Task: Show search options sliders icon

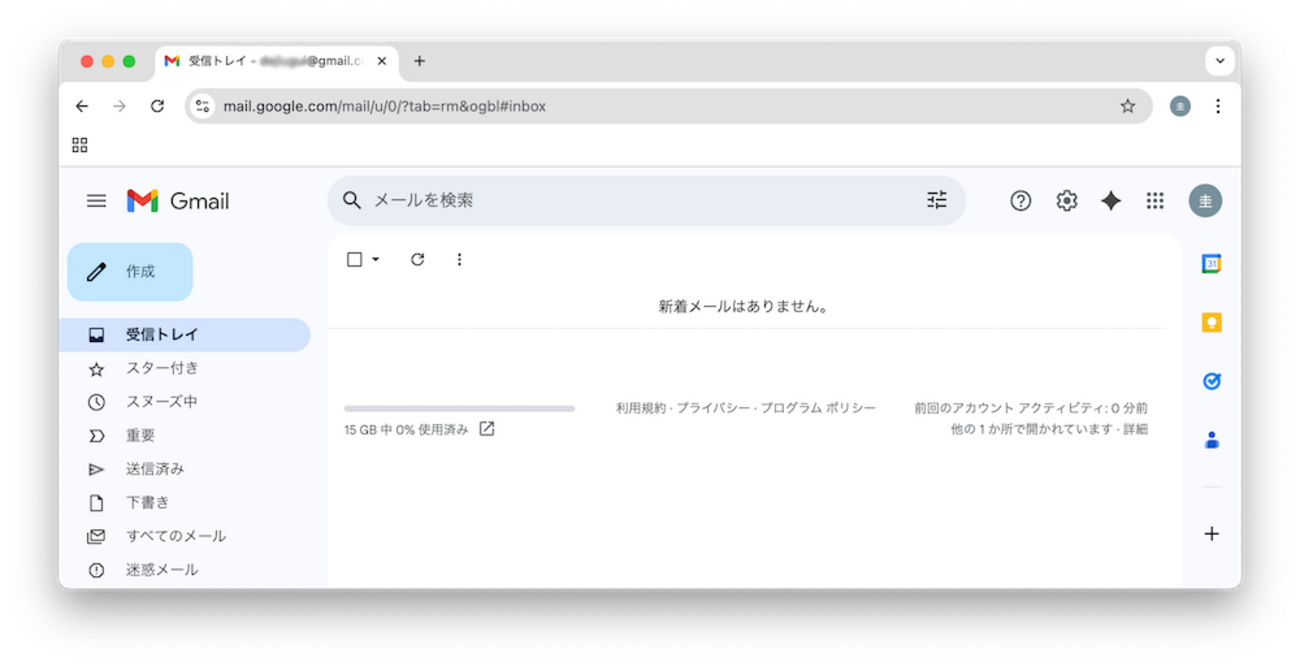Action: pos(936,200)
